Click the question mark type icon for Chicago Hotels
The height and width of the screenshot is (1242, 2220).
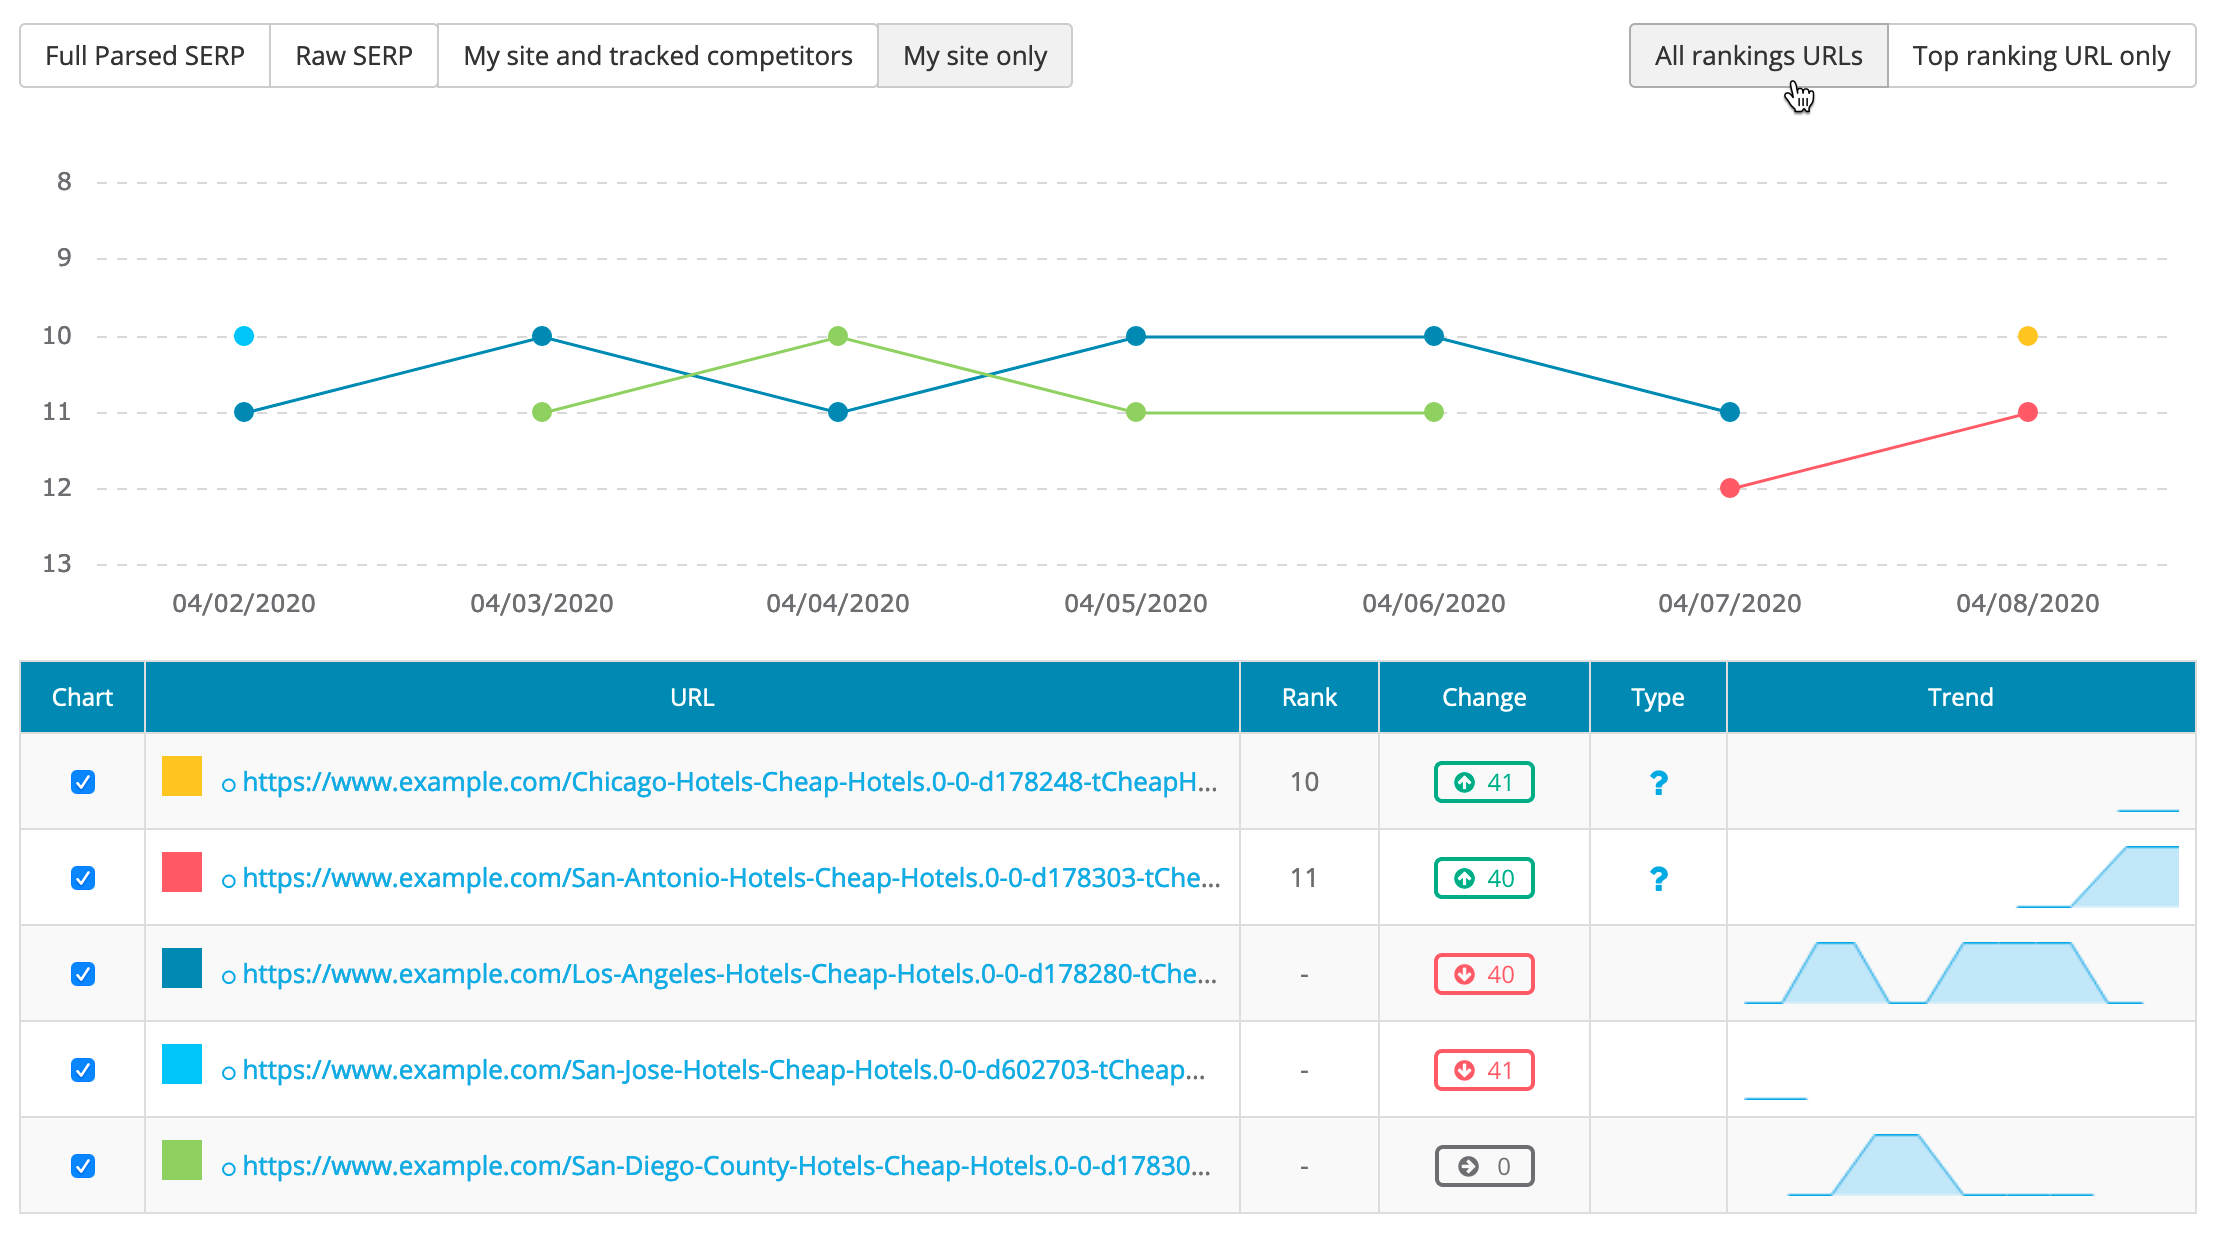[1657, 782]
